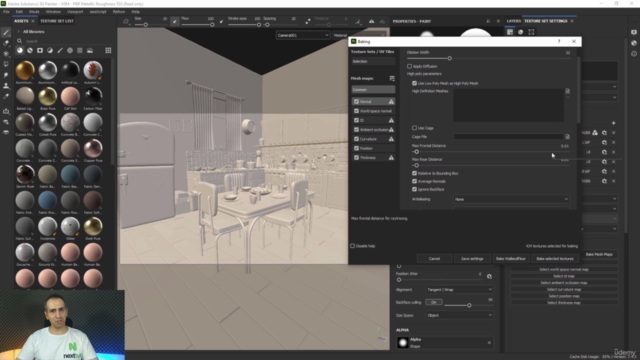Click Baking dialog help question mark

click(x=559, y=41)
